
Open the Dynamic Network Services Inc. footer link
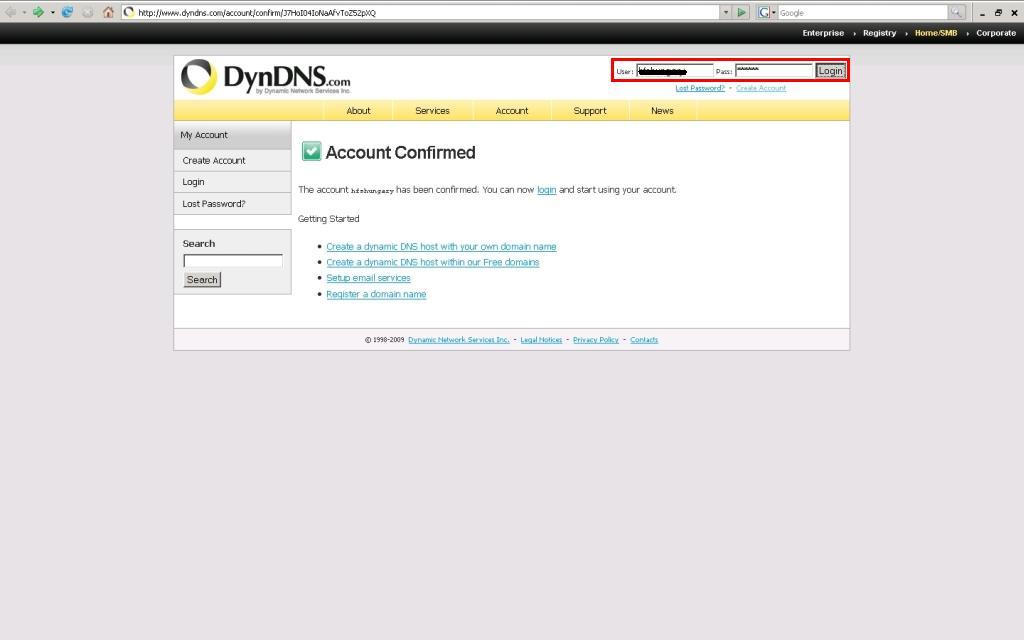point(458,340)
